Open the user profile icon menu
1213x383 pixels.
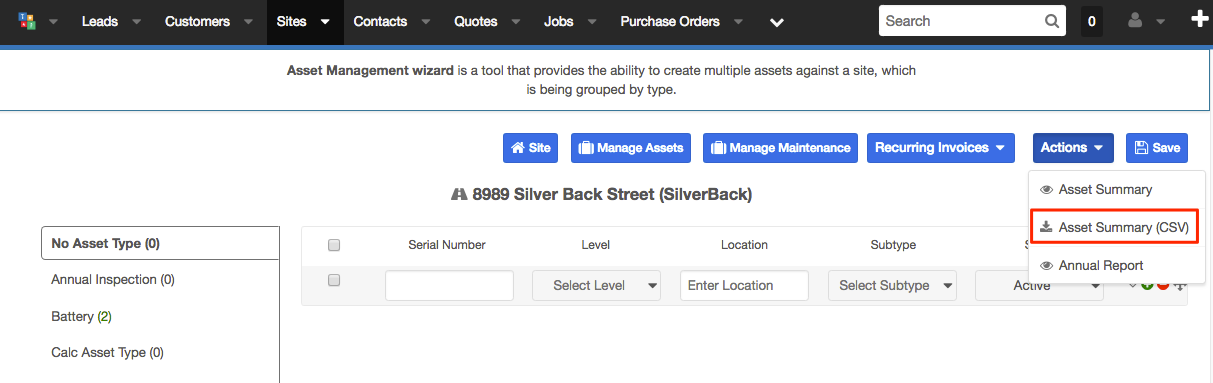[1135, 21]
